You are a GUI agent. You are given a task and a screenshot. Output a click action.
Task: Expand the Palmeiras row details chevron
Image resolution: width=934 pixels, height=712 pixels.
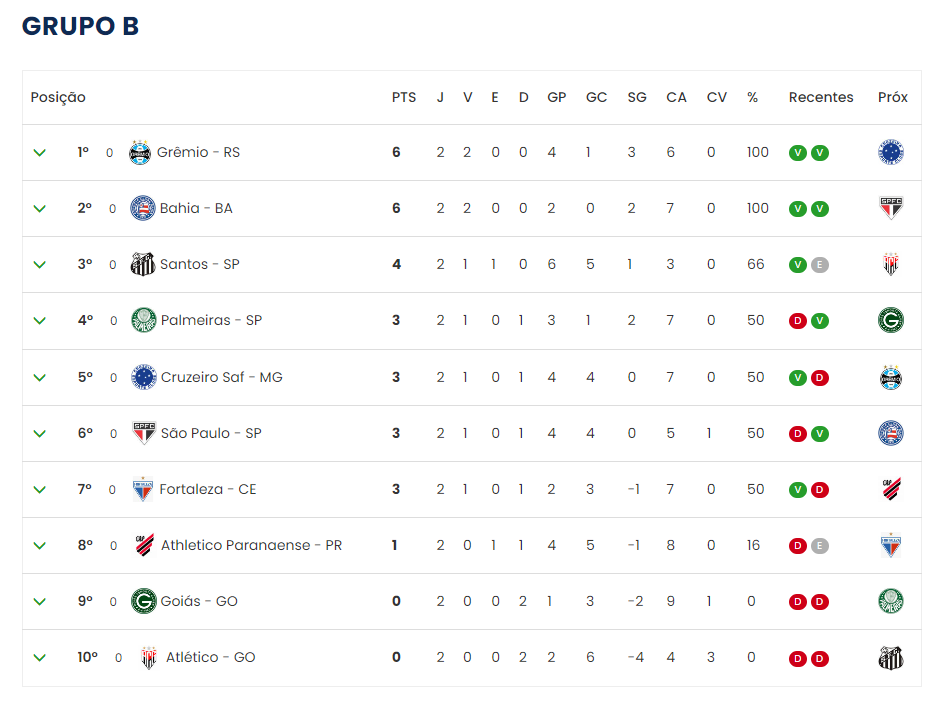40,321
